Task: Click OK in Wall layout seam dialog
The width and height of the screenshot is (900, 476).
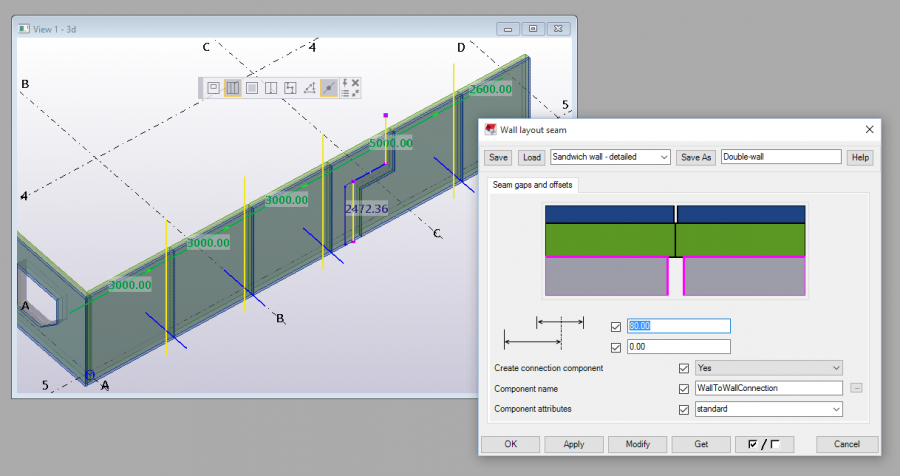Action: click(x=510, y=444)
